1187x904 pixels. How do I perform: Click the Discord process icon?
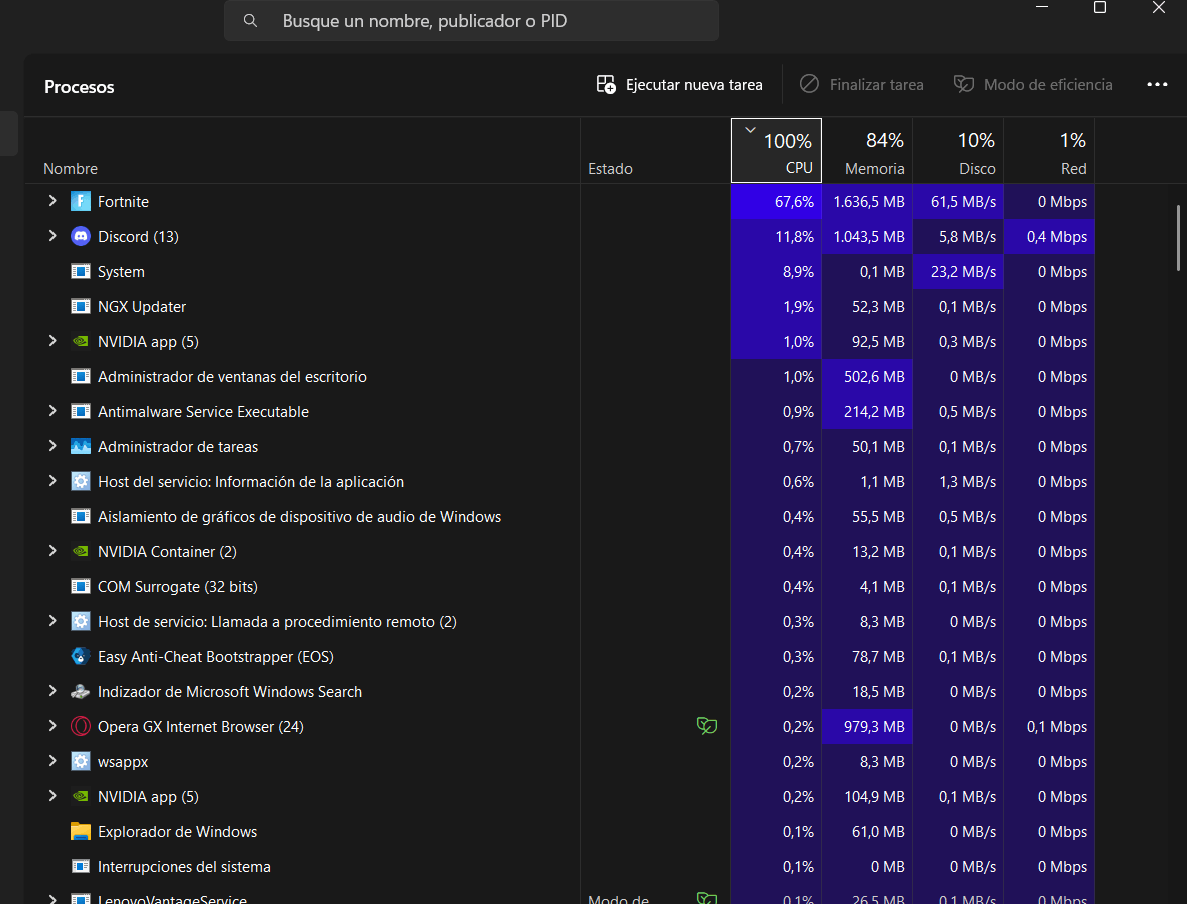click(80, 236)
